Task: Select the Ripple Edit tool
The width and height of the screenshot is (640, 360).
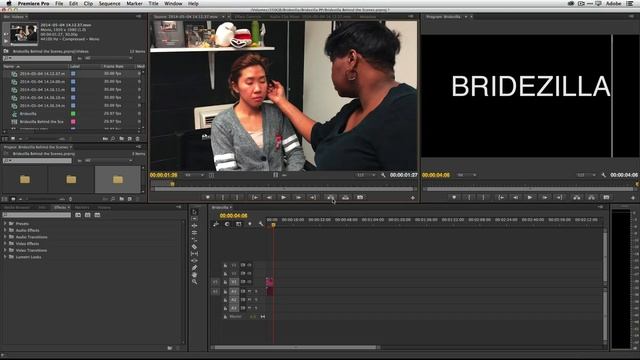Action: (195, 225)
